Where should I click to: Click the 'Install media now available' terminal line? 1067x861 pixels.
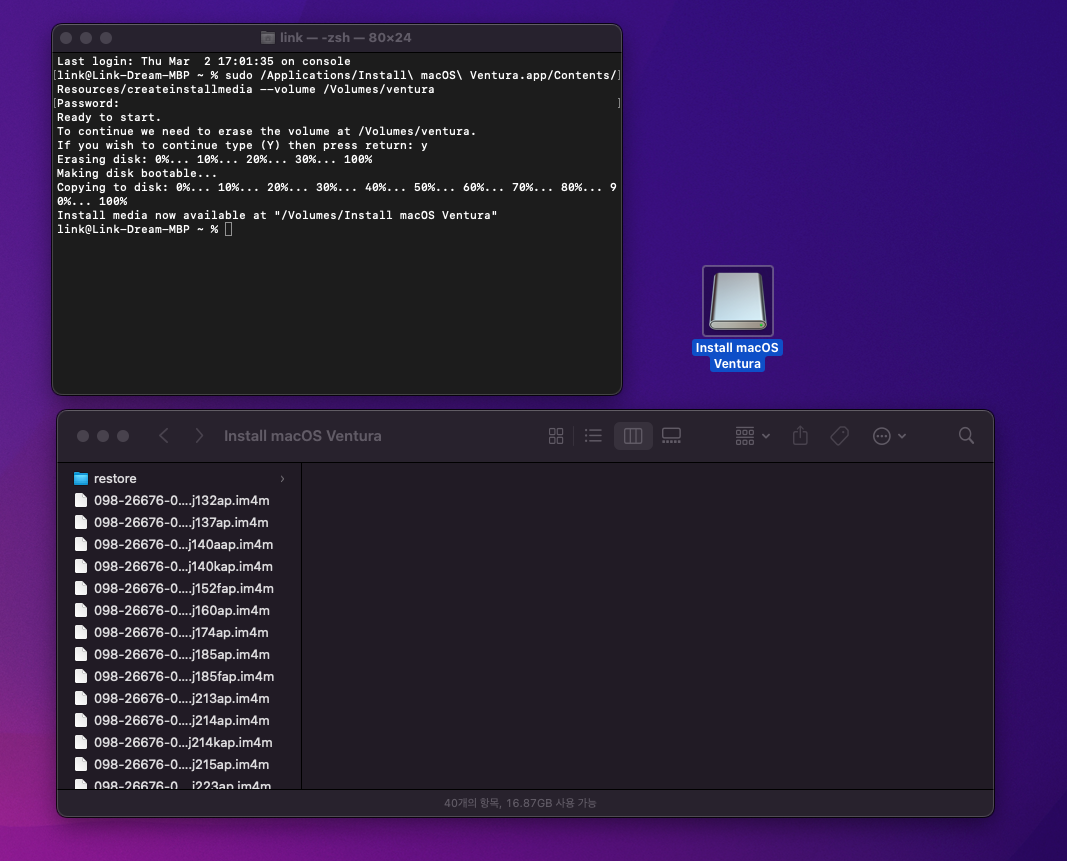(277, 215)
